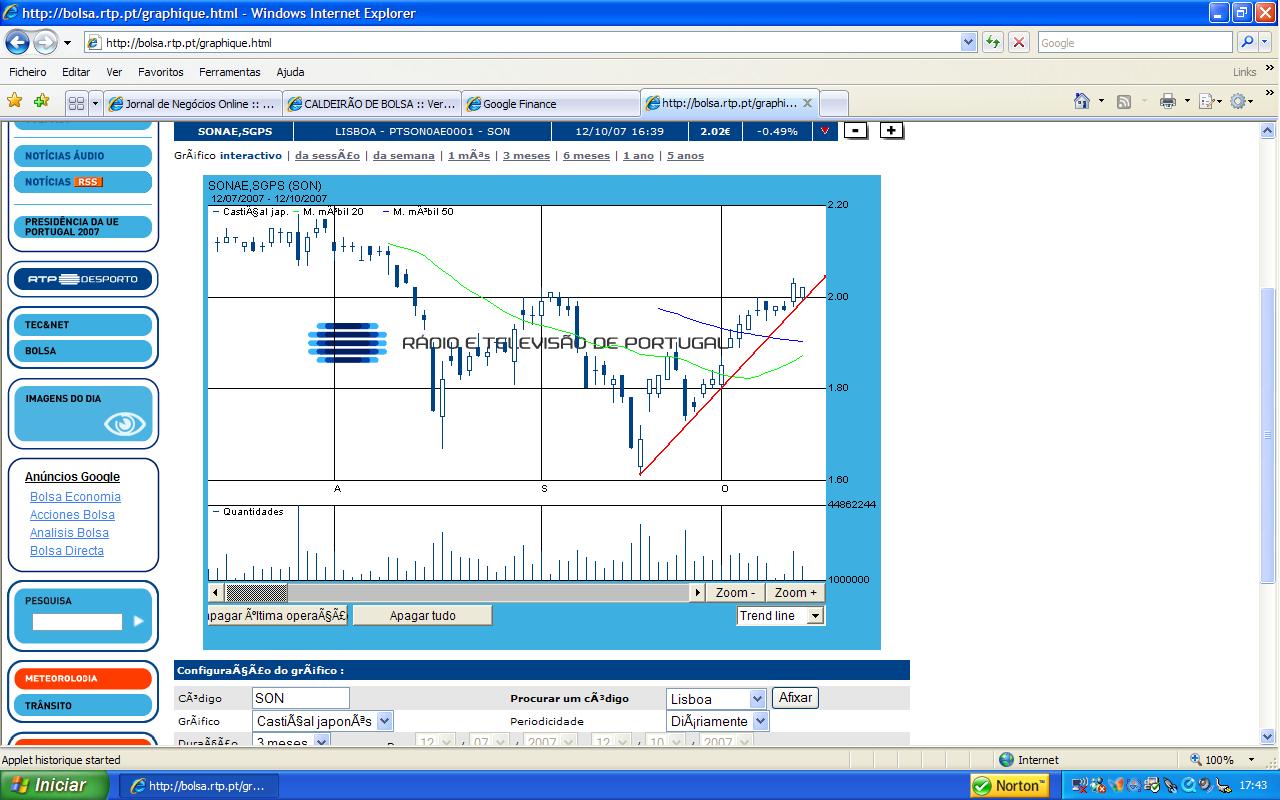
Task: Switch to the Caldeirão de Bolsa tab
Action: (372, 104)
